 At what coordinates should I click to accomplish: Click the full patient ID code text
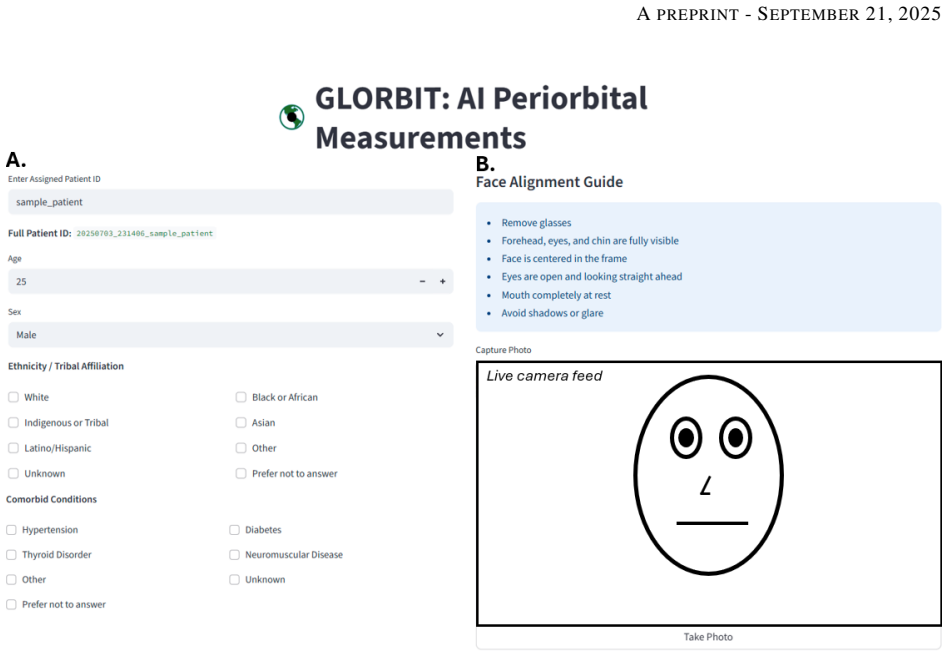[145, 233]
